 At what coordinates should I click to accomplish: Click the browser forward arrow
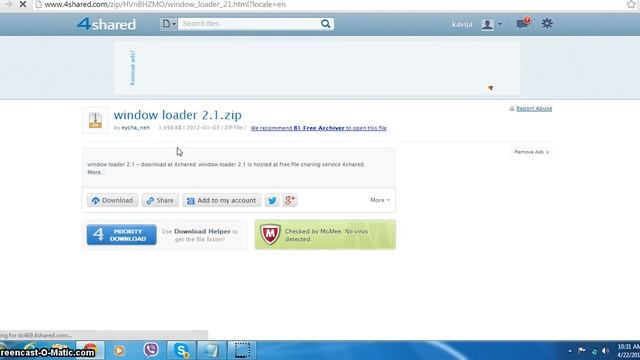pyautogui.click(x=8, y=4)
